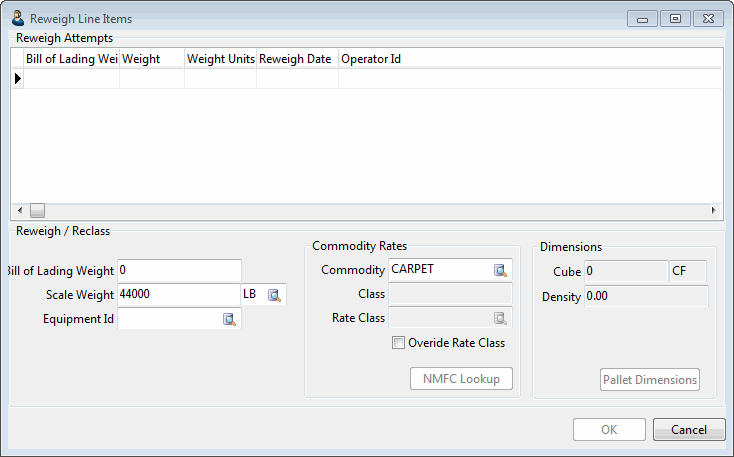Click the Weight Units column header
734x457 pixels.
tap(220, 59)
